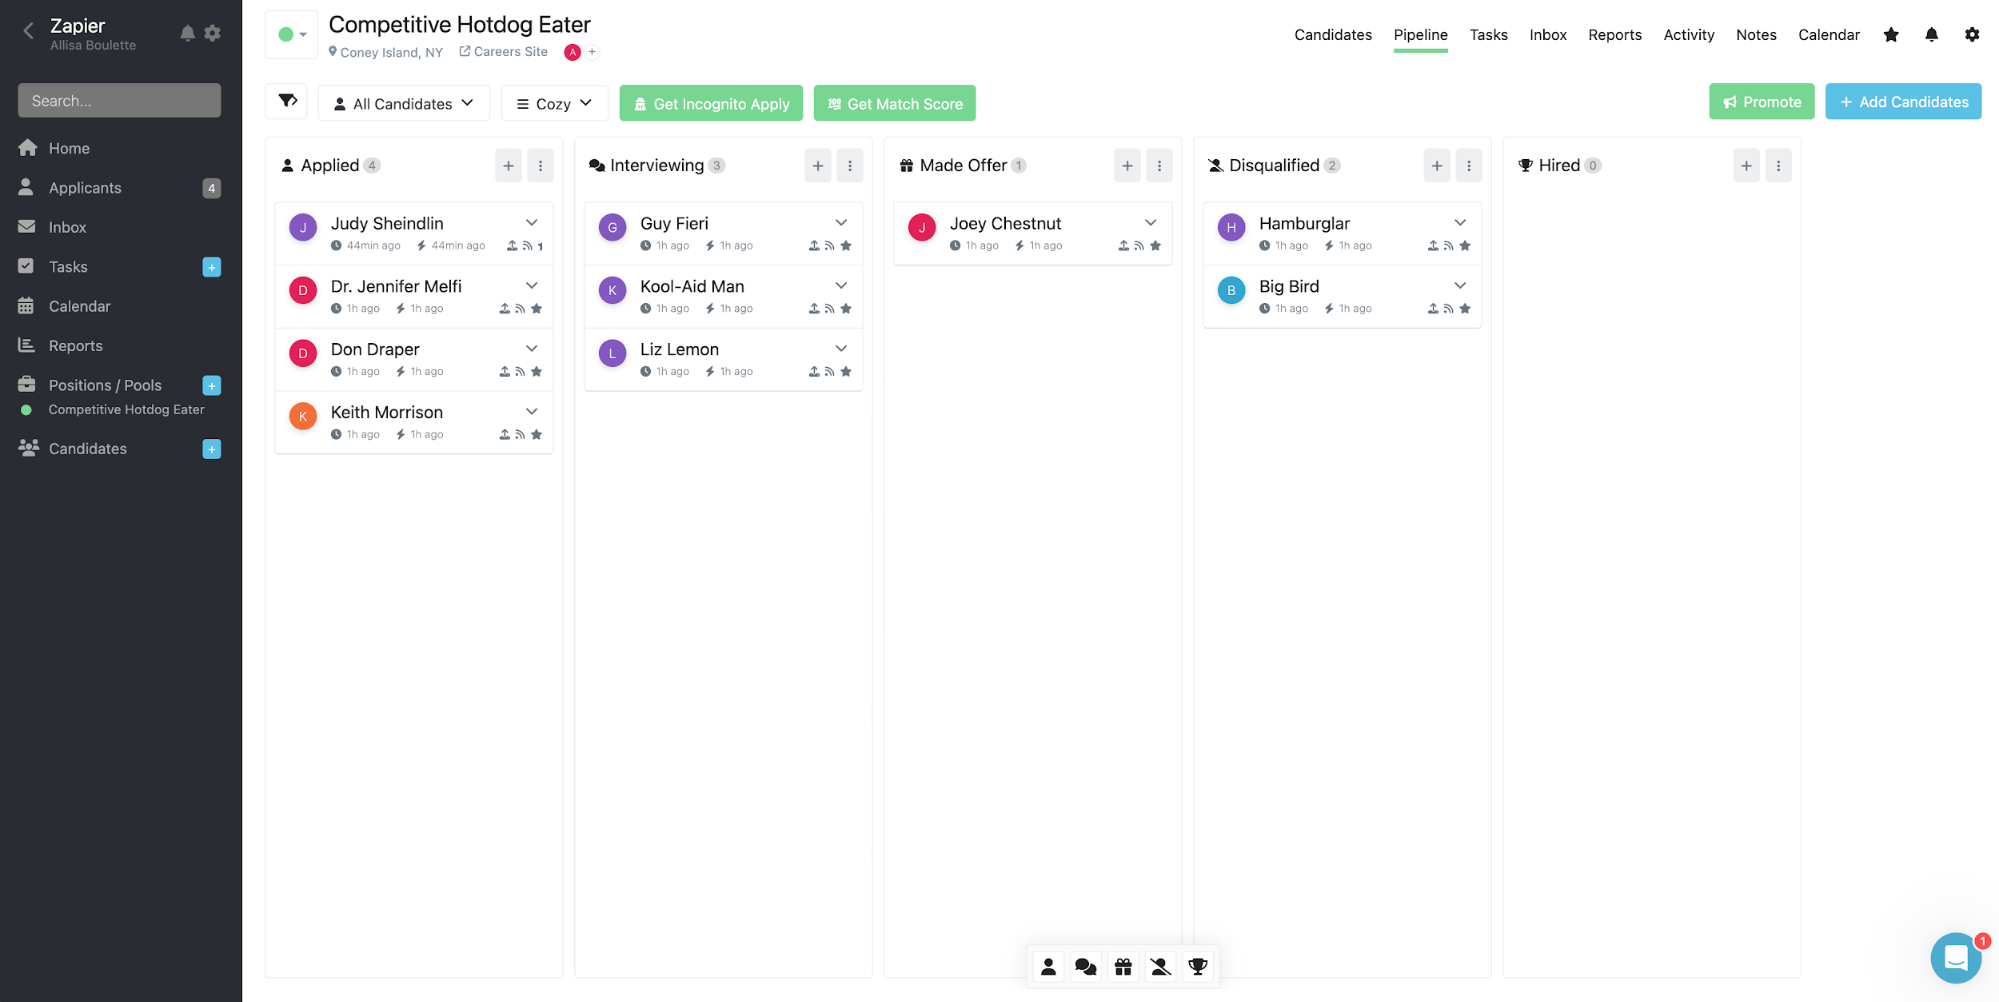Expand Guy Fieri's candidate card chevron
This screenshot has width=1999, height=1002.
click(840, 222)
